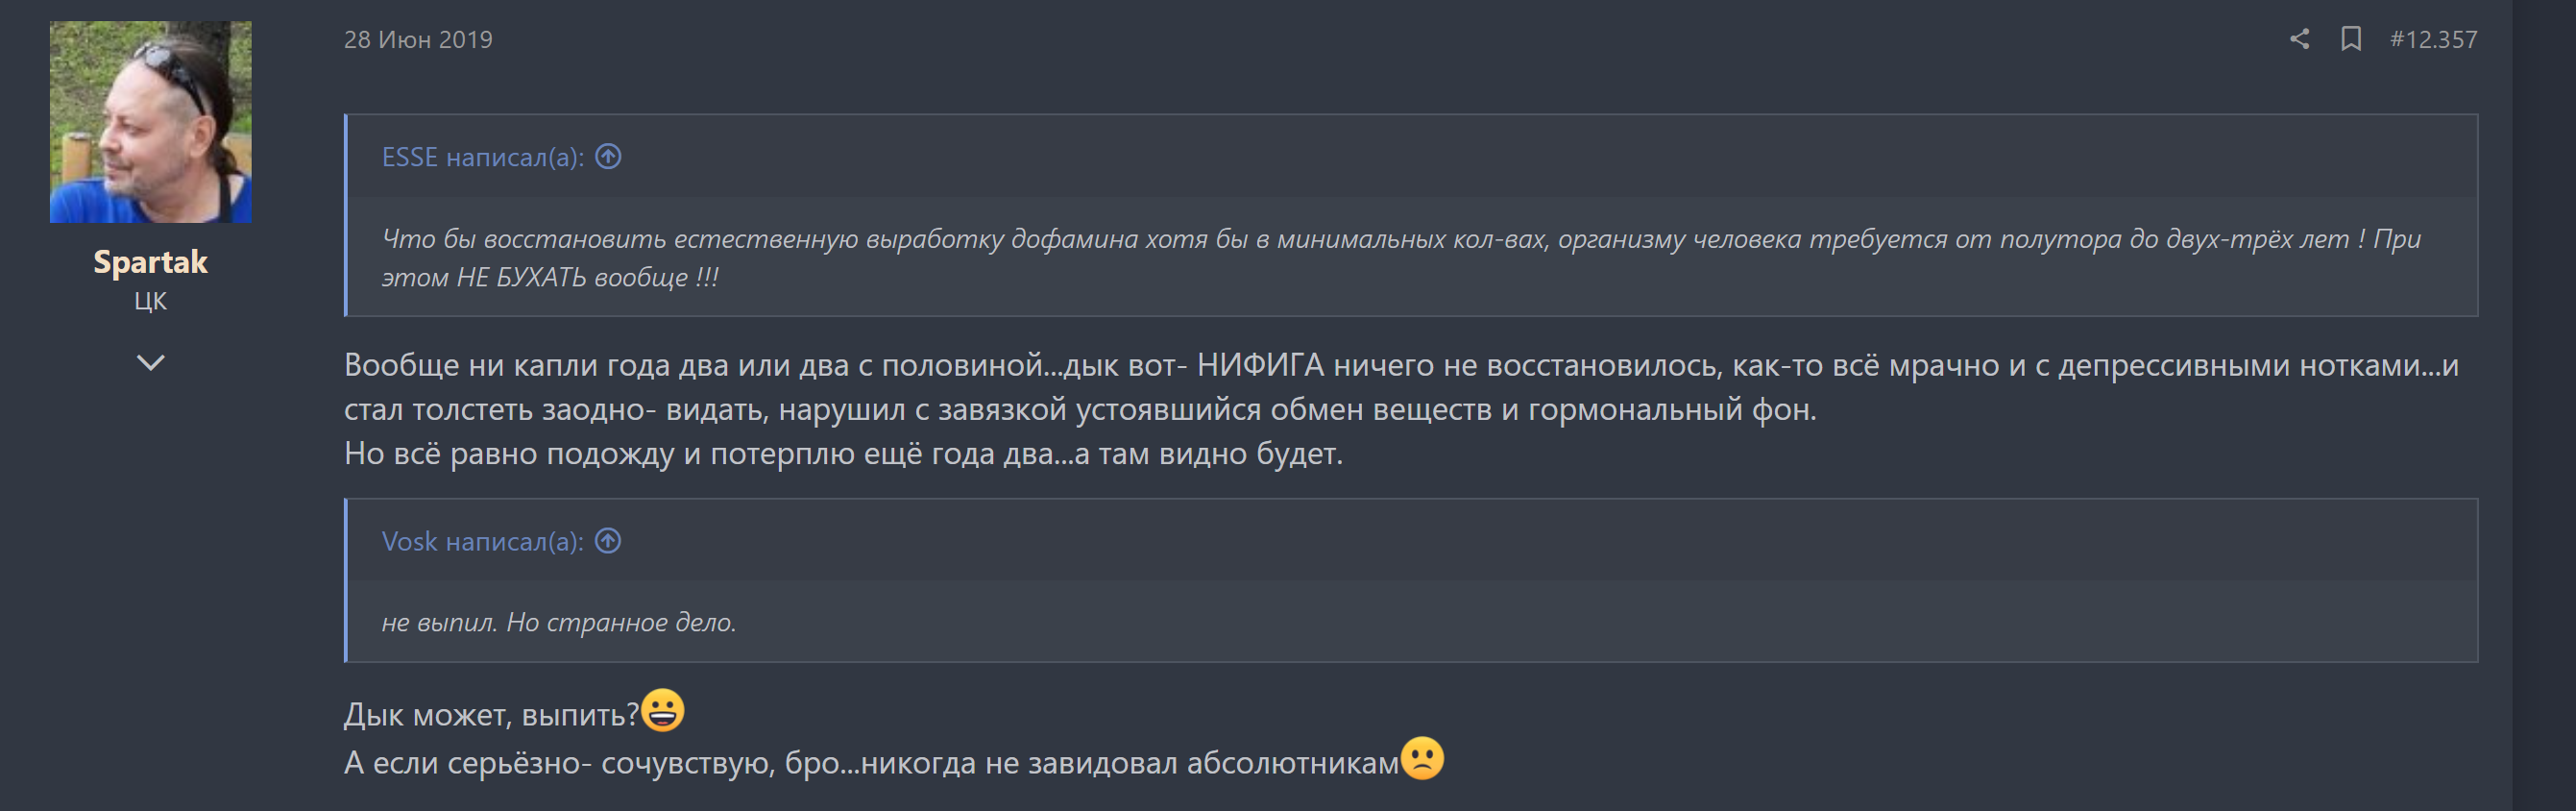Click the sad face emoji after "абсолютникам"
This screenshot has width=2576, height=811.
tap(1422, 758)
